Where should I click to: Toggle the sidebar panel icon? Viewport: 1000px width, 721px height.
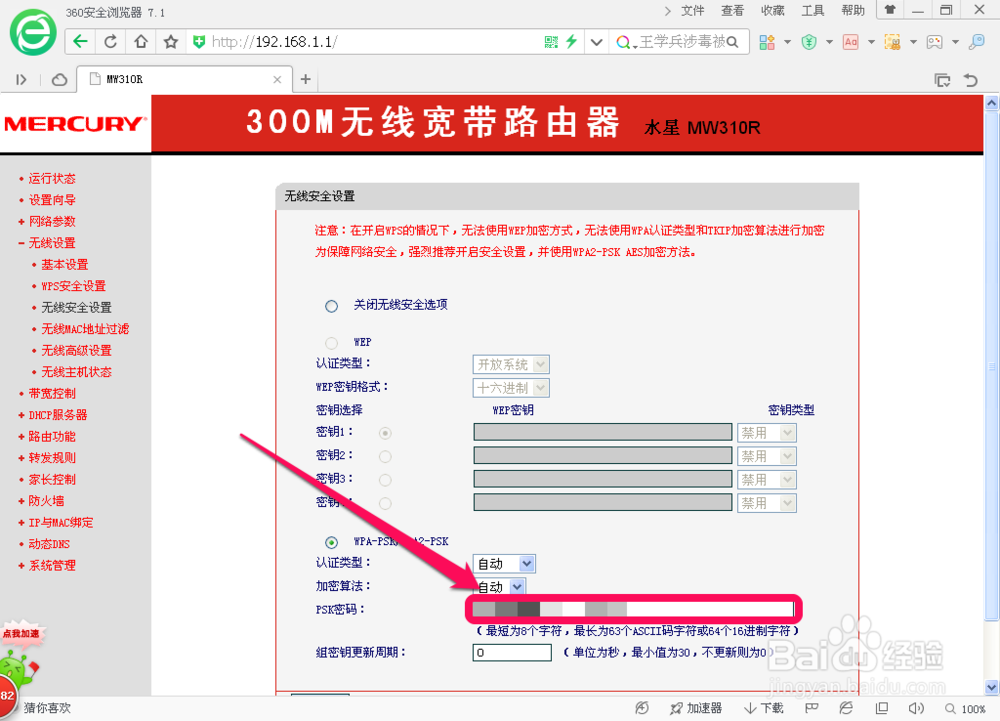21,80
